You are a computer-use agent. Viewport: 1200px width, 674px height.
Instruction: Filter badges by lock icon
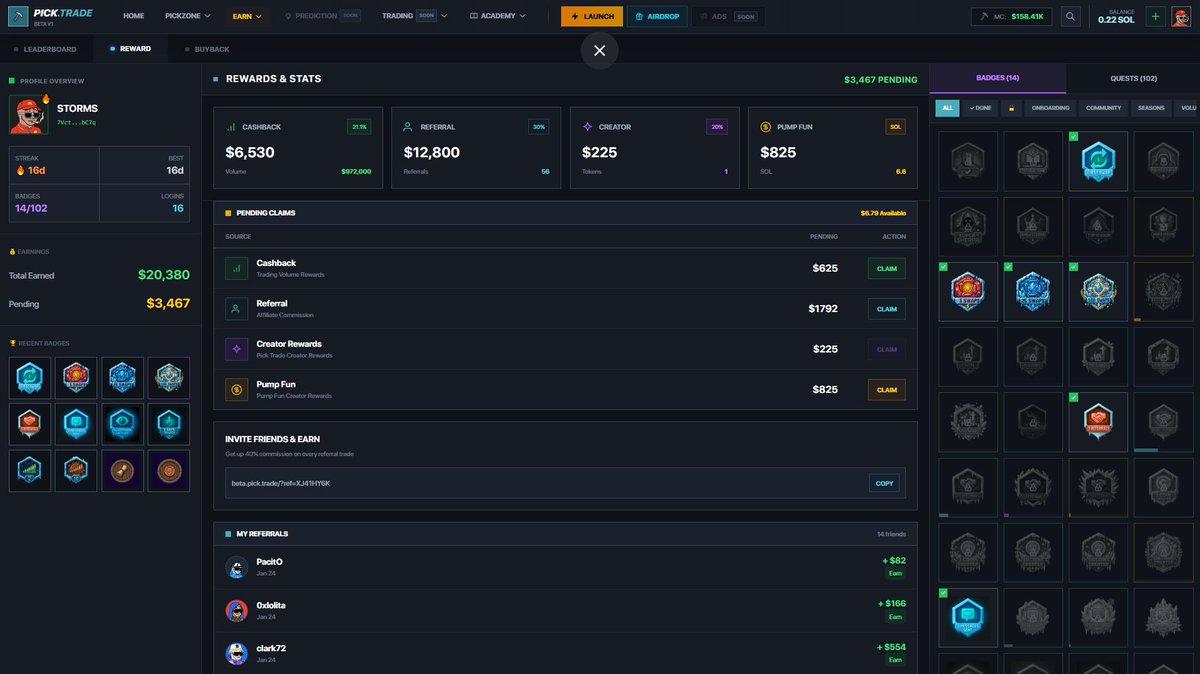[1012, 108]
